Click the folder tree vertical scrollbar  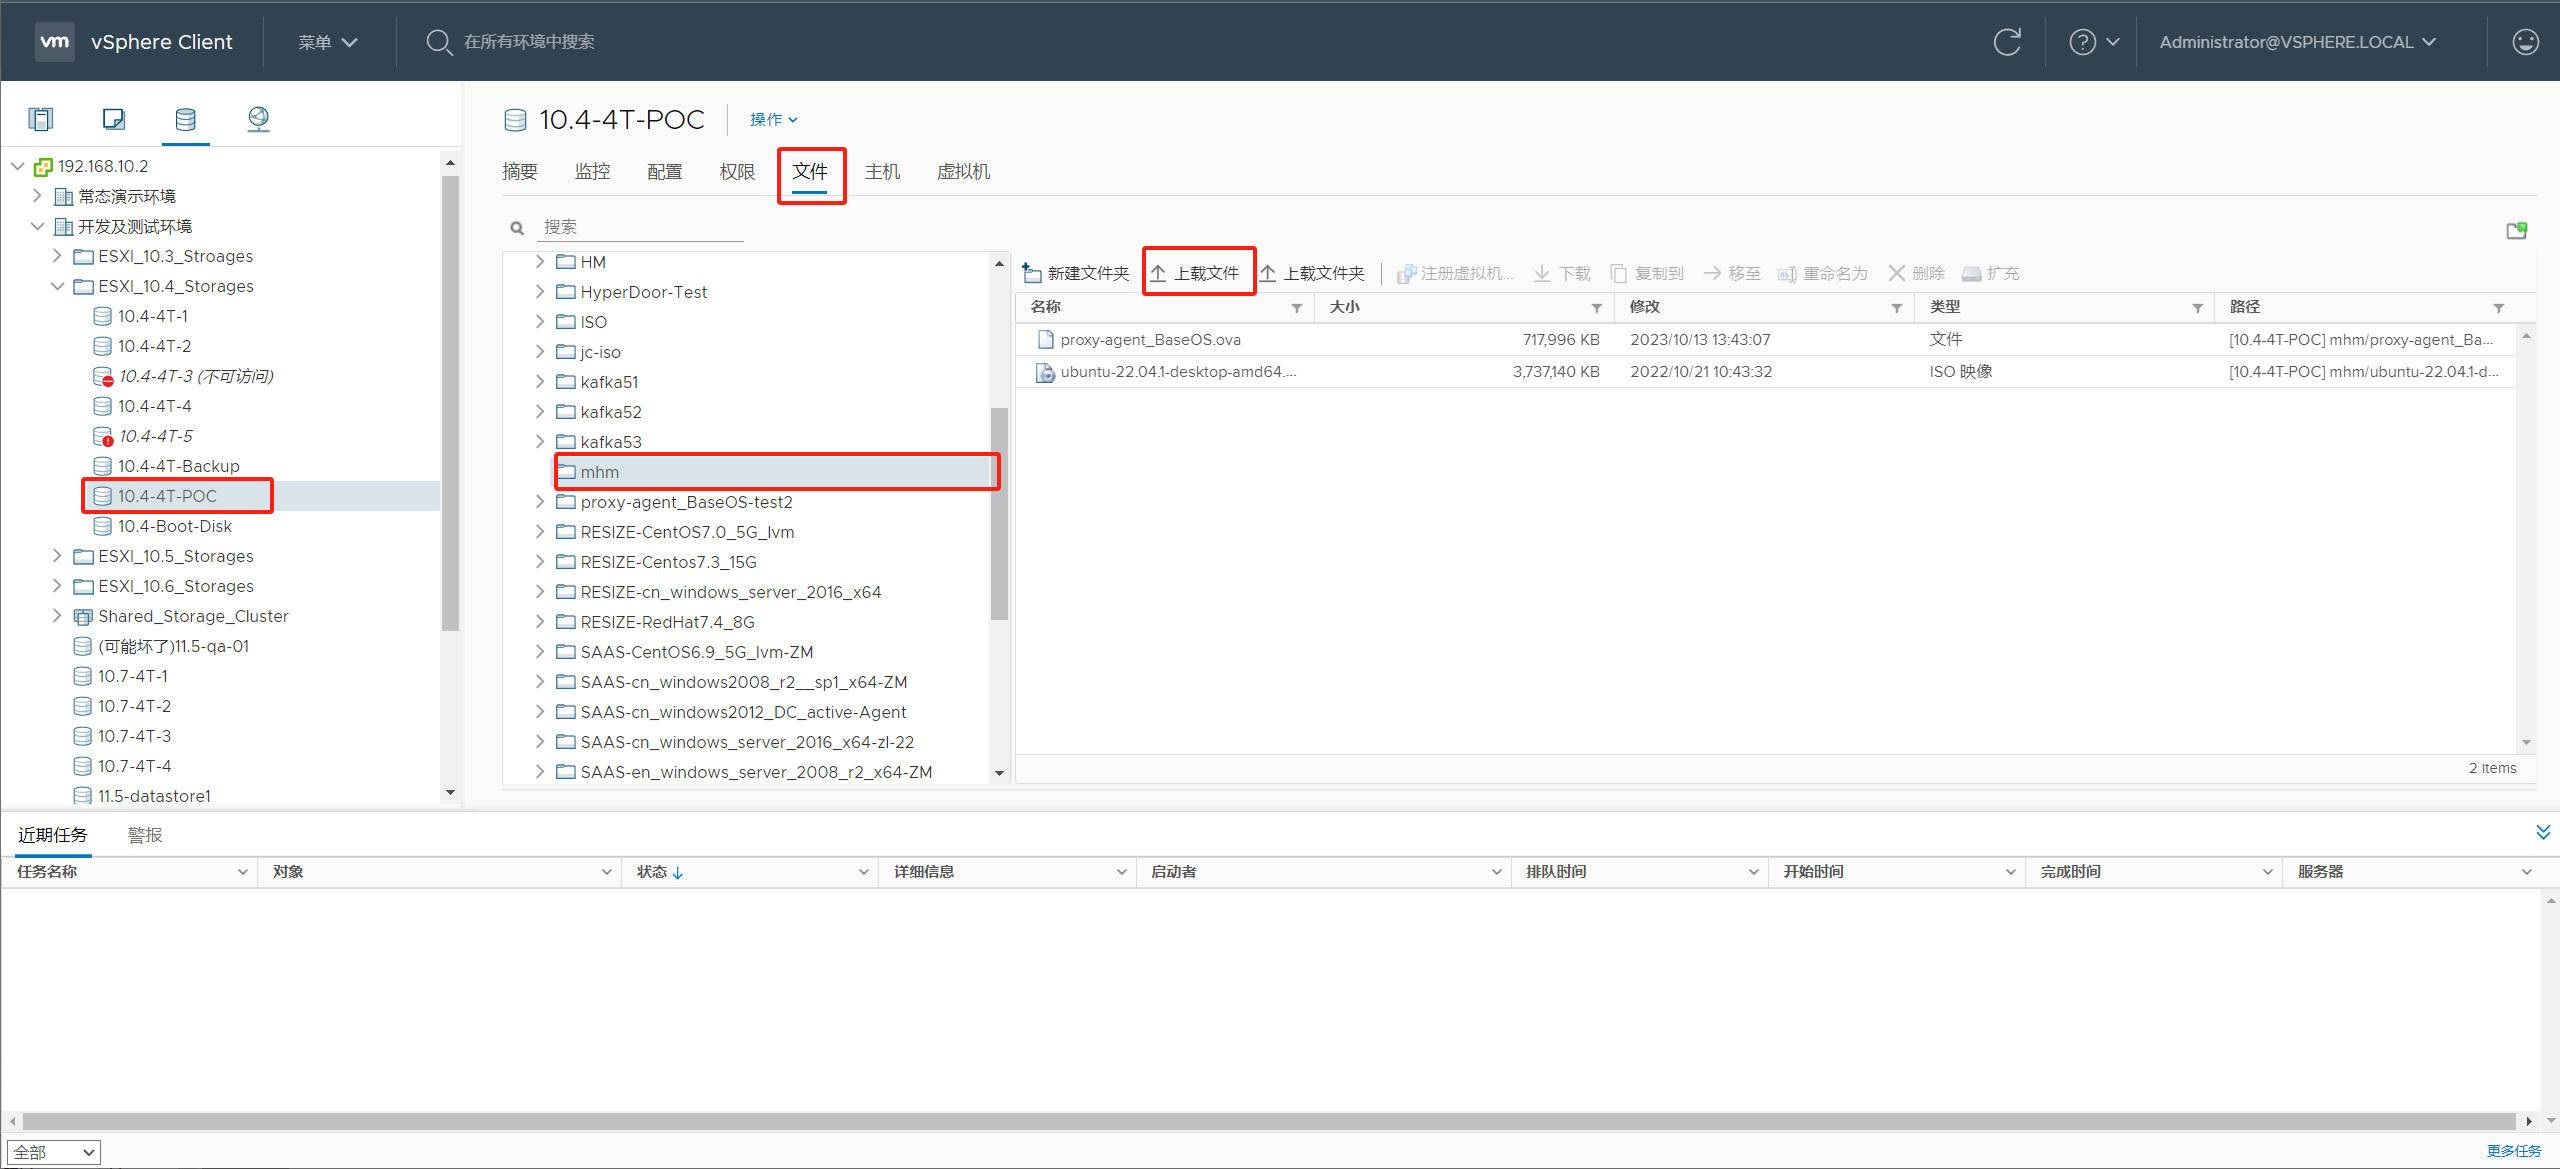coord(999,513)
